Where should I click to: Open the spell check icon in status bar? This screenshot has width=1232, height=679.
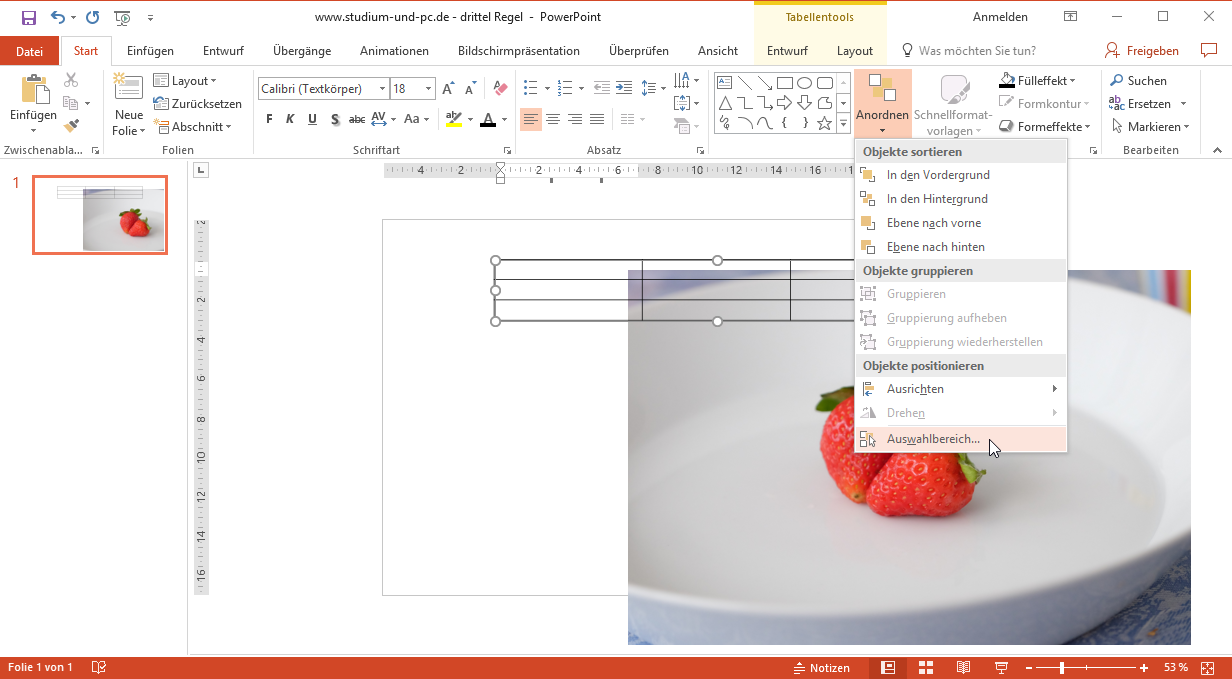pyautogui.click(x=99, y=667)
